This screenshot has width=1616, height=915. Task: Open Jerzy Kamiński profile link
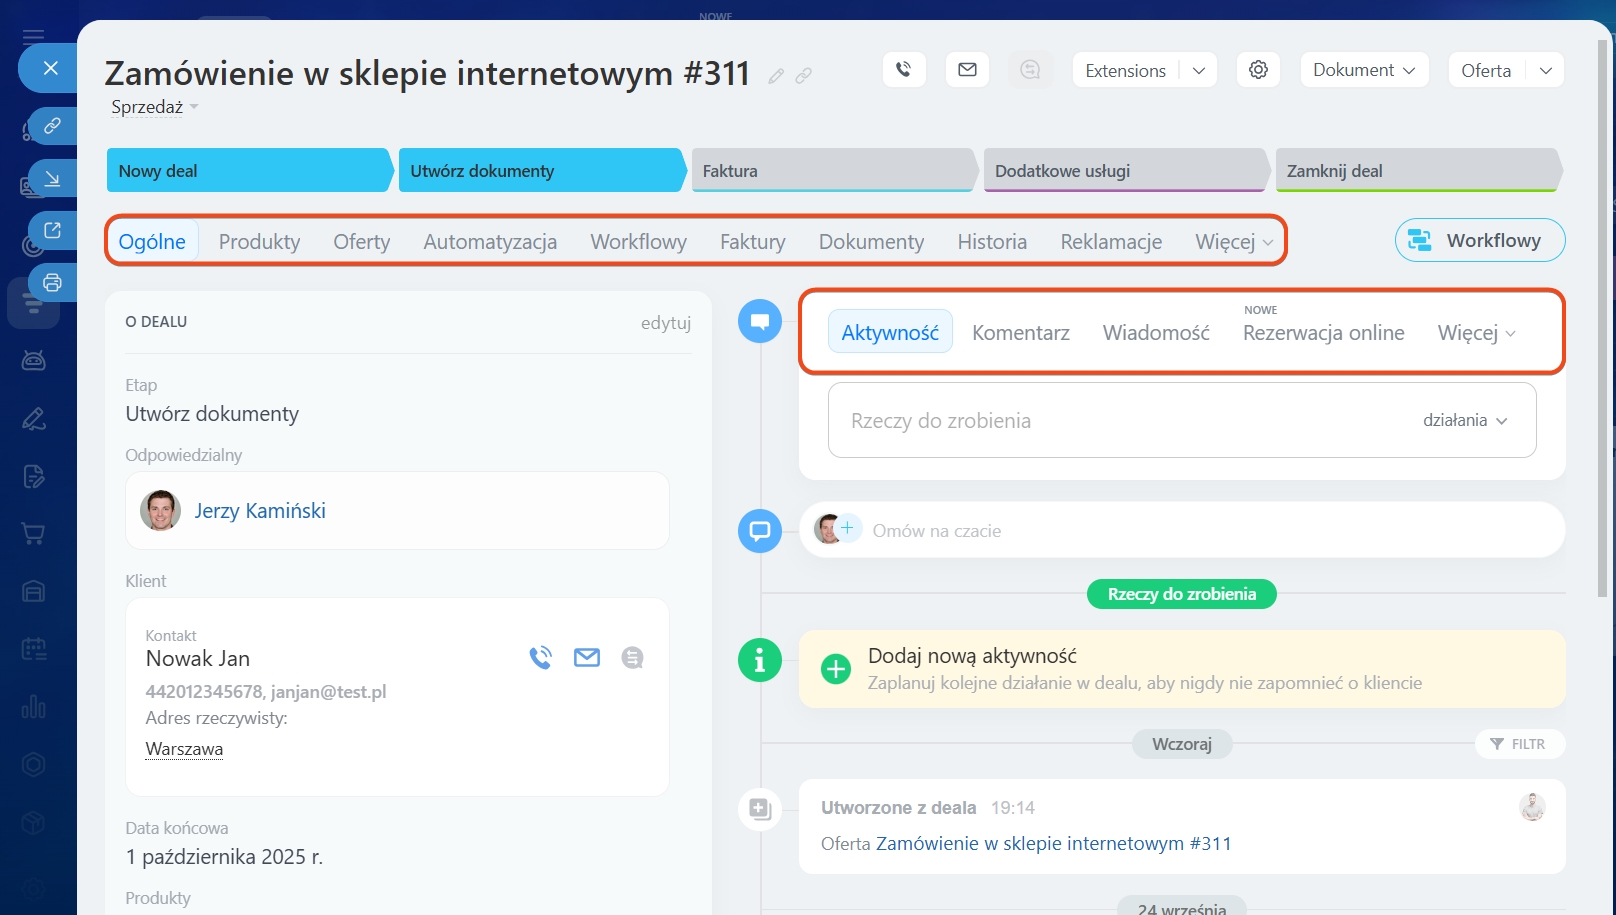pyautogui.click(x=260, y=511)
